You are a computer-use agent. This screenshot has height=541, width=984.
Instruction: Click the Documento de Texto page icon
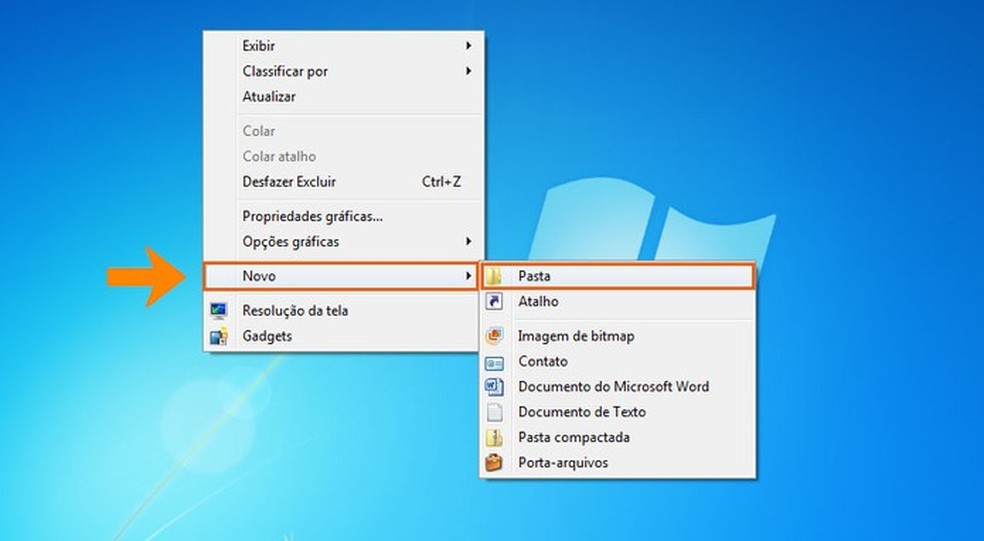click(x=494, y=412)
